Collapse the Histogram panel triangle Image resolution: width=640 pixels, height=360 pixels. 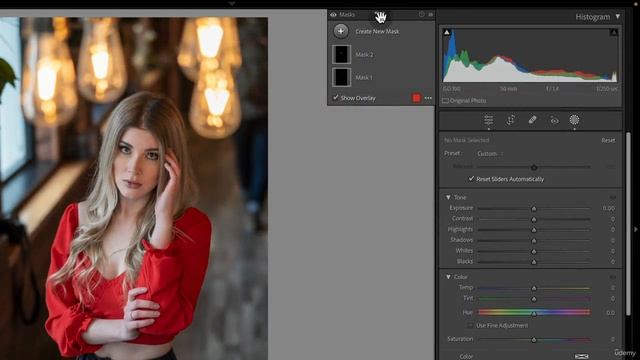coord(618,16)
